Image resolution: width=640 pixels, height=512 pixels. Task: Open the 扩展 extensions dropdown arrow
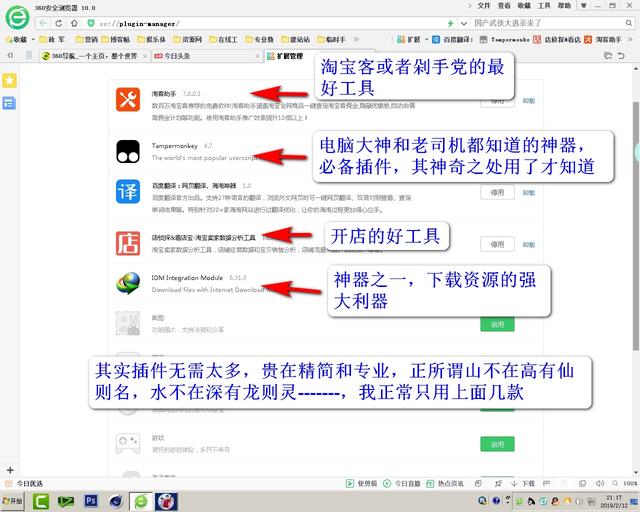(426, 39)
